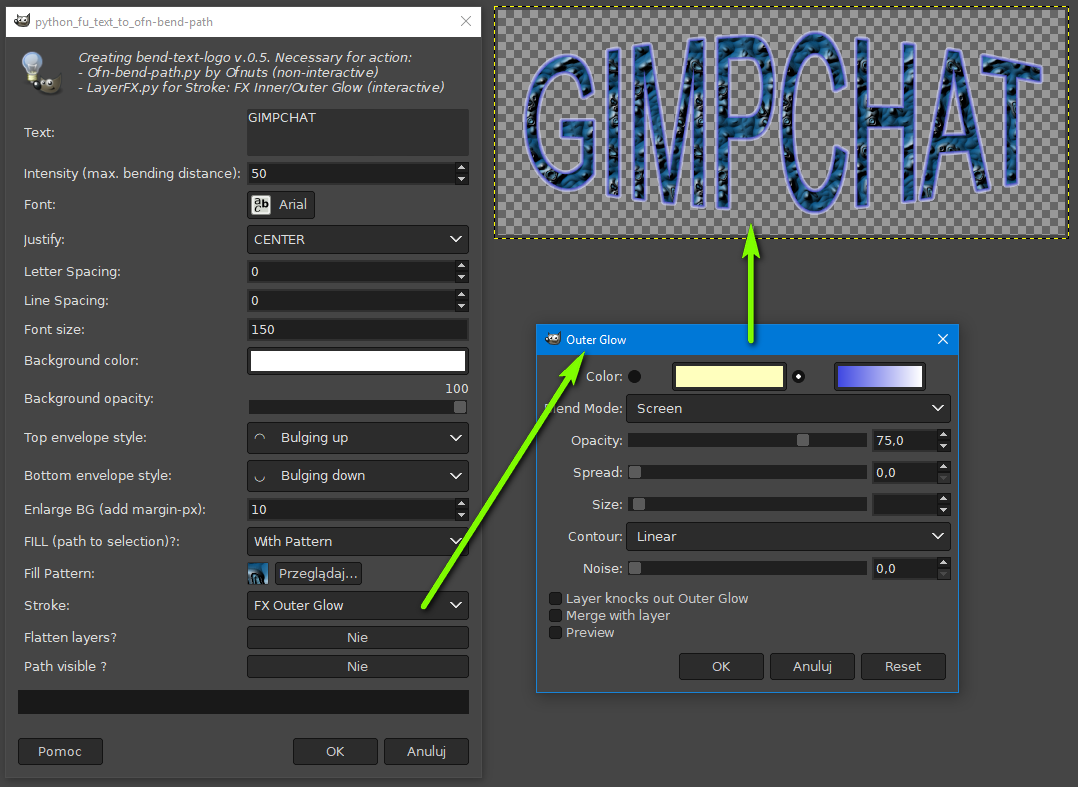Toggle the Path visible Nie button
Image resolution: width=1078 pixels, height=787 pixels.
click(358, 666)
